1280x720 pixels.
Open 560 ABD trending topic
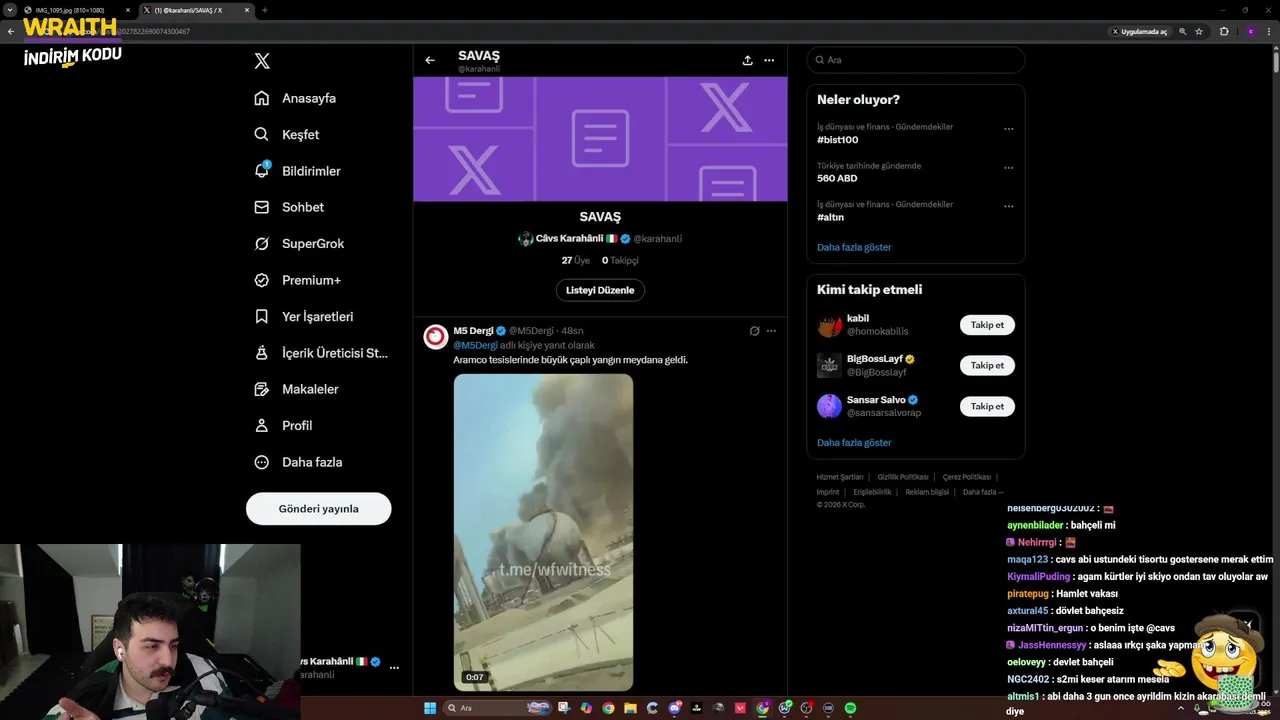point(837,178)
